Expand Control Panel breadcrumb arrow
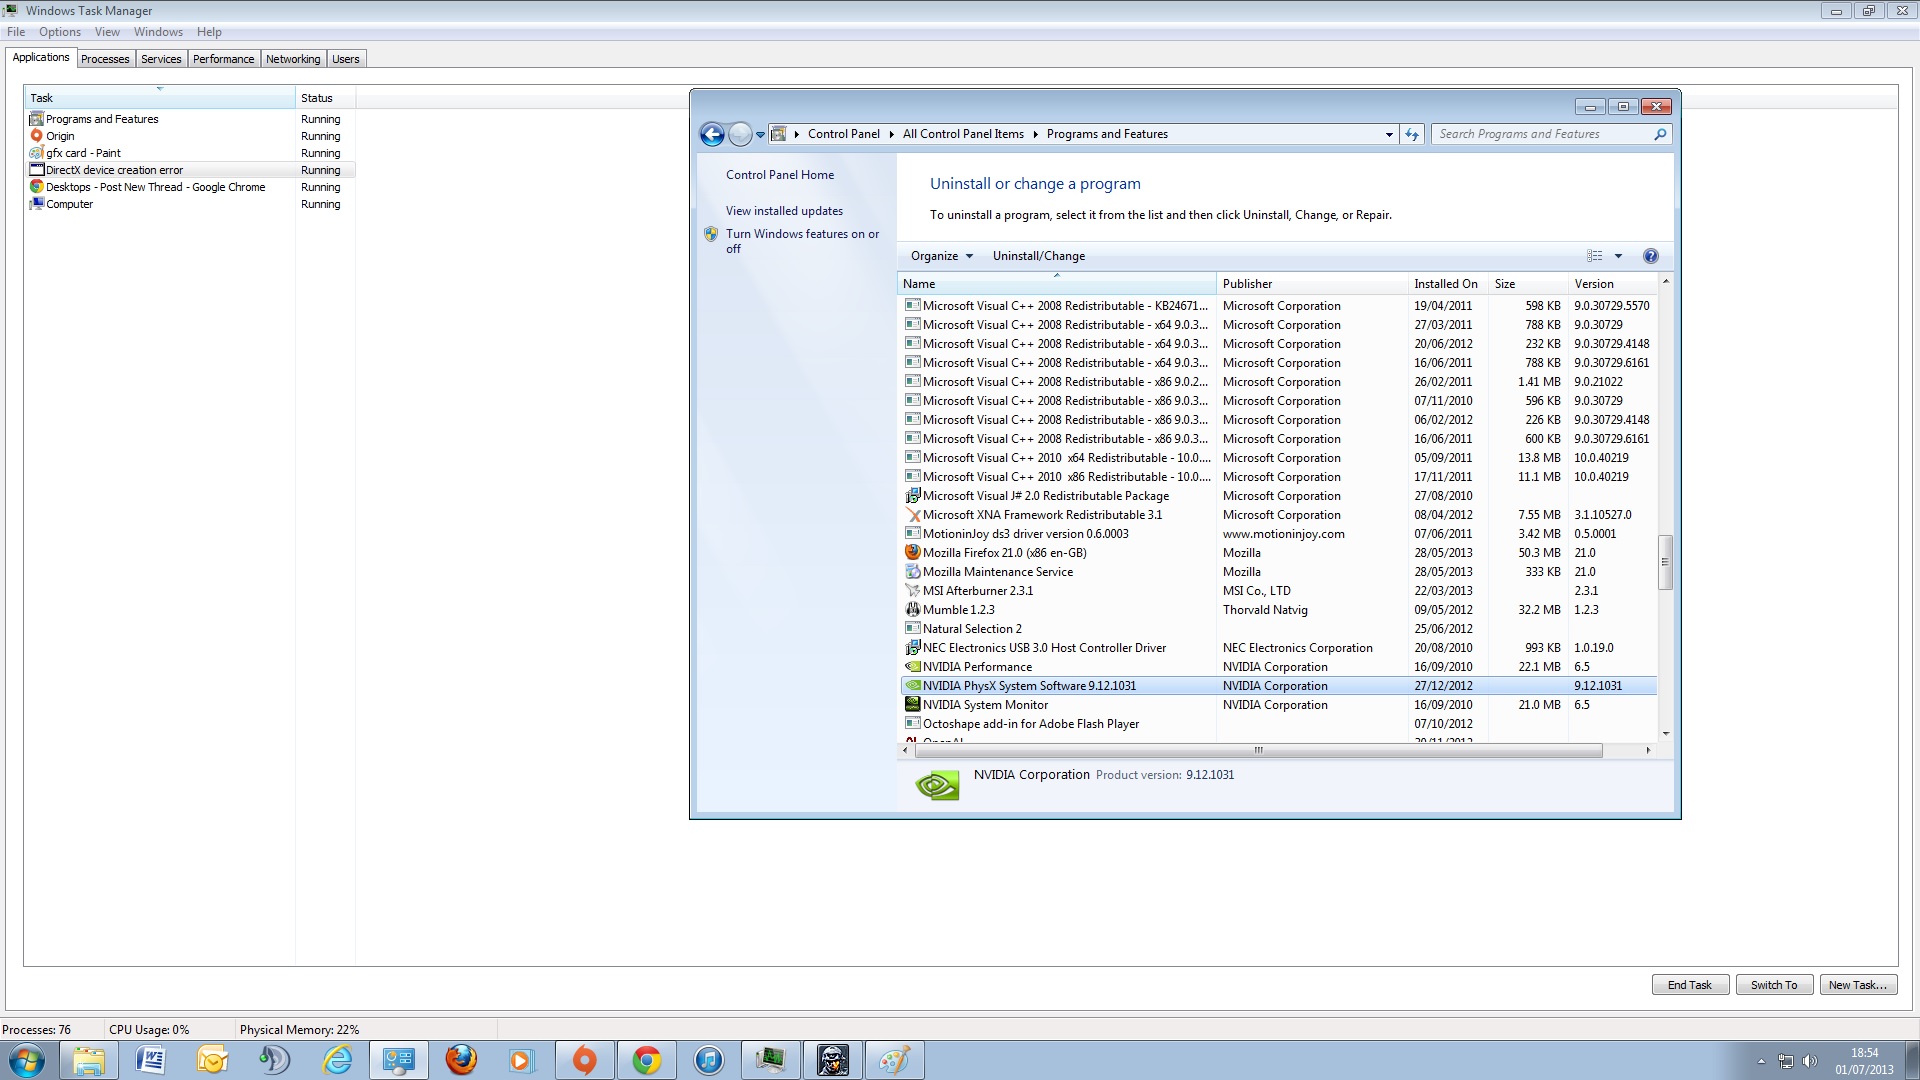 pyautogui.click(x=891, y=134)
